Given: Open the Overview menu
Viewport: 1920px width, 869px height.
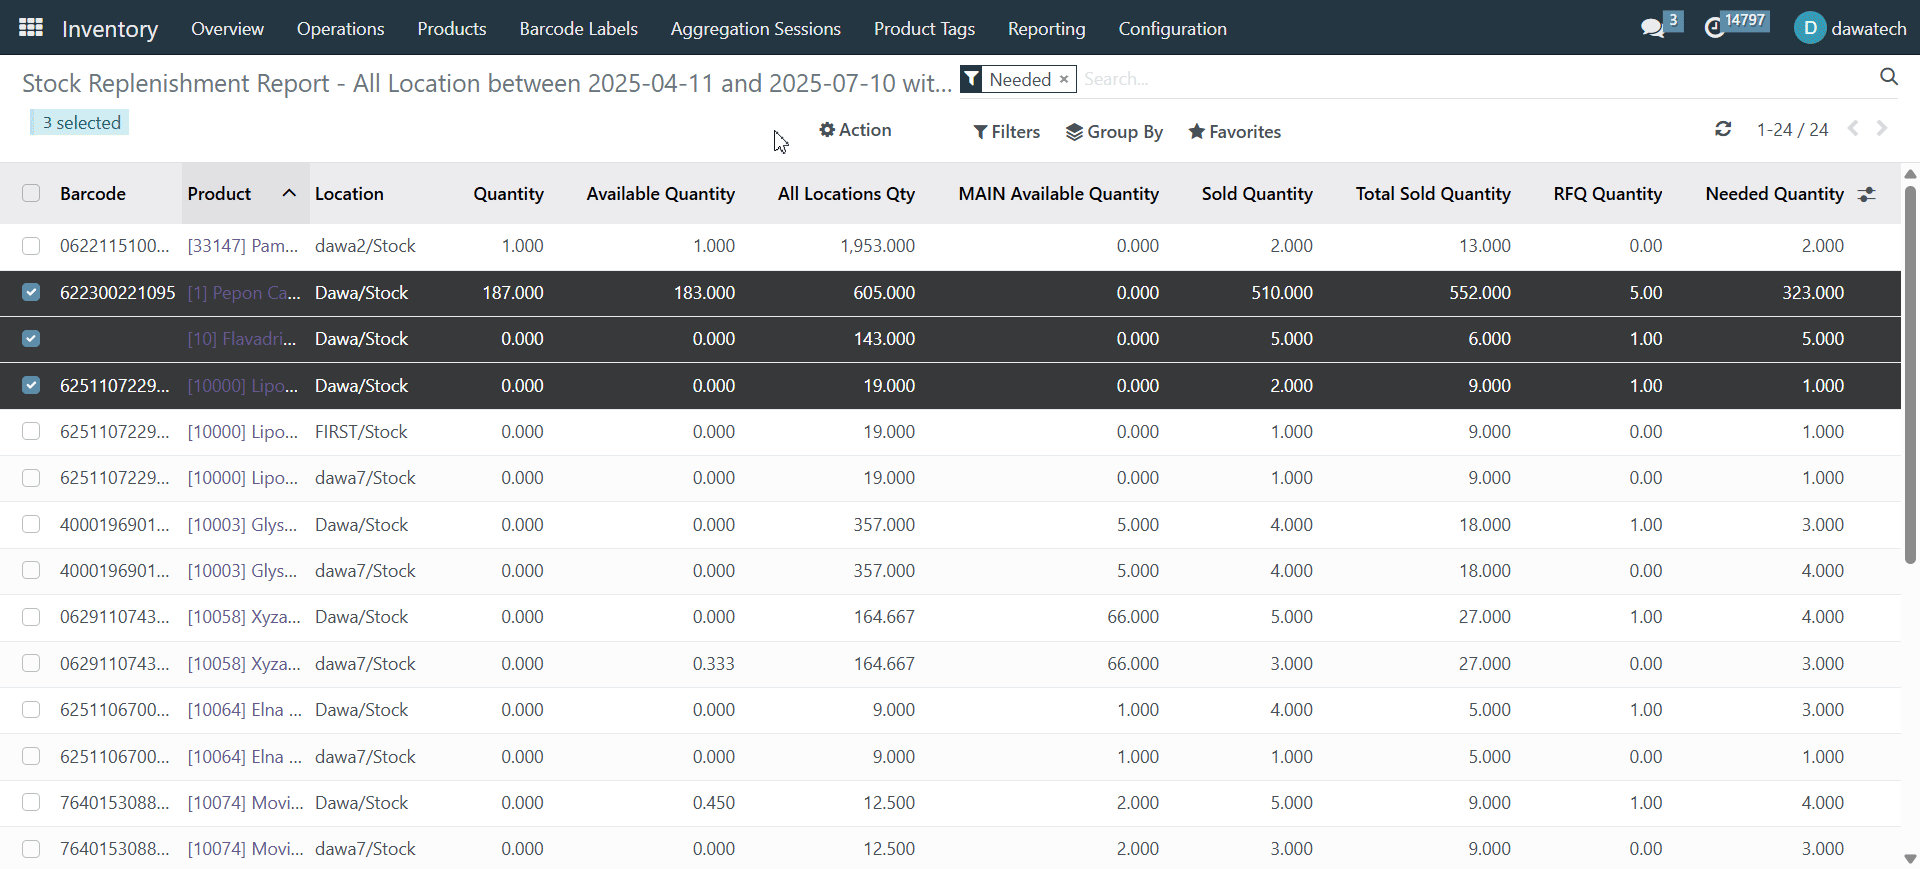Looking at the screenshot, I should point(228,29).
